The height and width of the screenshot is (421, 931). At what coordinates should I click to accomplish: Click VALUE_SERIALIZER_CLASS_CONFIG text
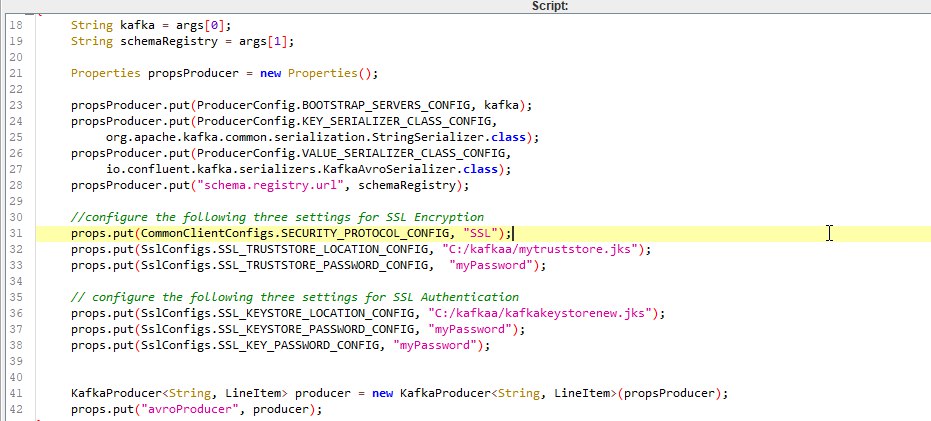402,153
